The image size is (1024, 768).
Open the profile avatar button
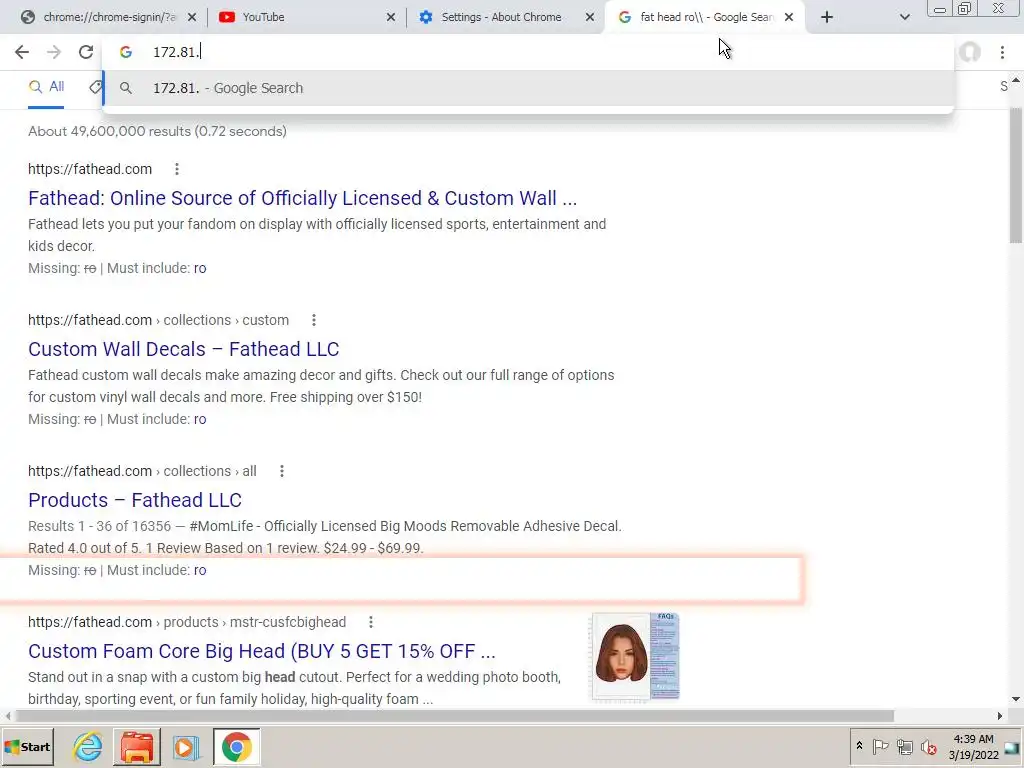tap(970, 52)
